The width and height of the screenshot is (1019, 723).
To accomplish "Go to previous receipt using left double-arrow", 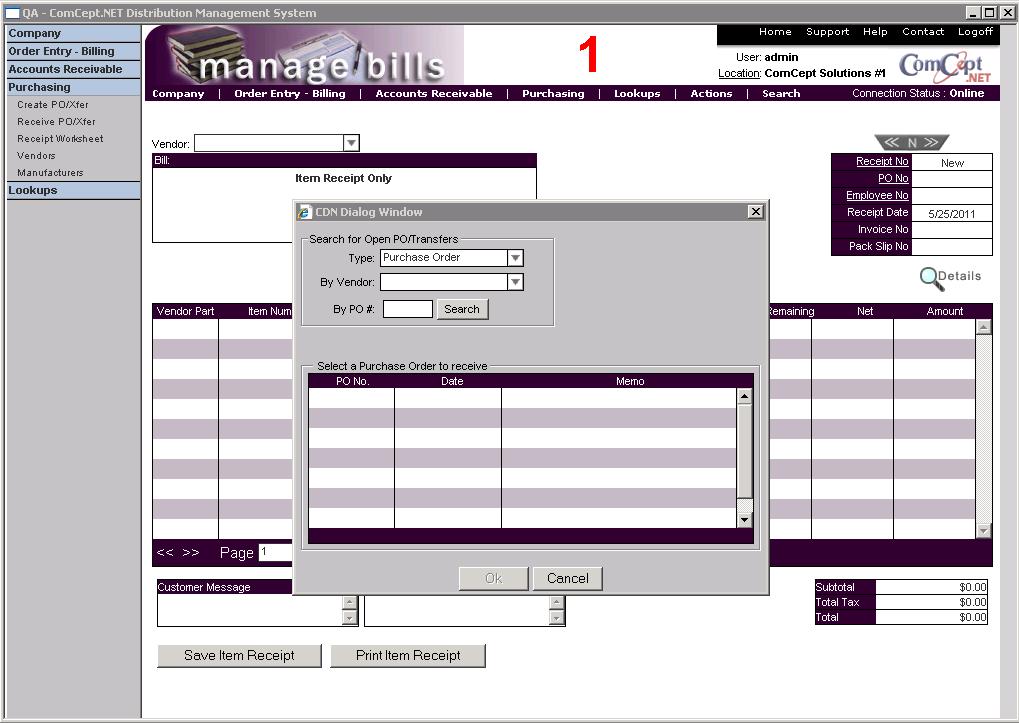I will pyautogui.click(x=890, y=143).
